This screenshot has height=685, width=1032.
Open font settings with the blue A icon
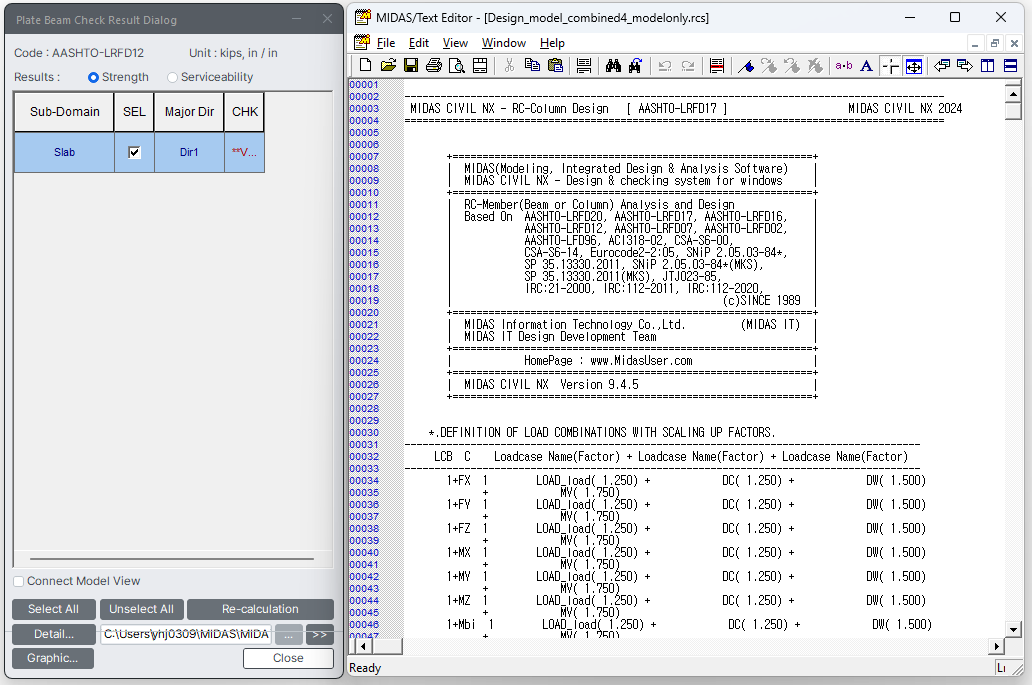click(x=867, y=65)
